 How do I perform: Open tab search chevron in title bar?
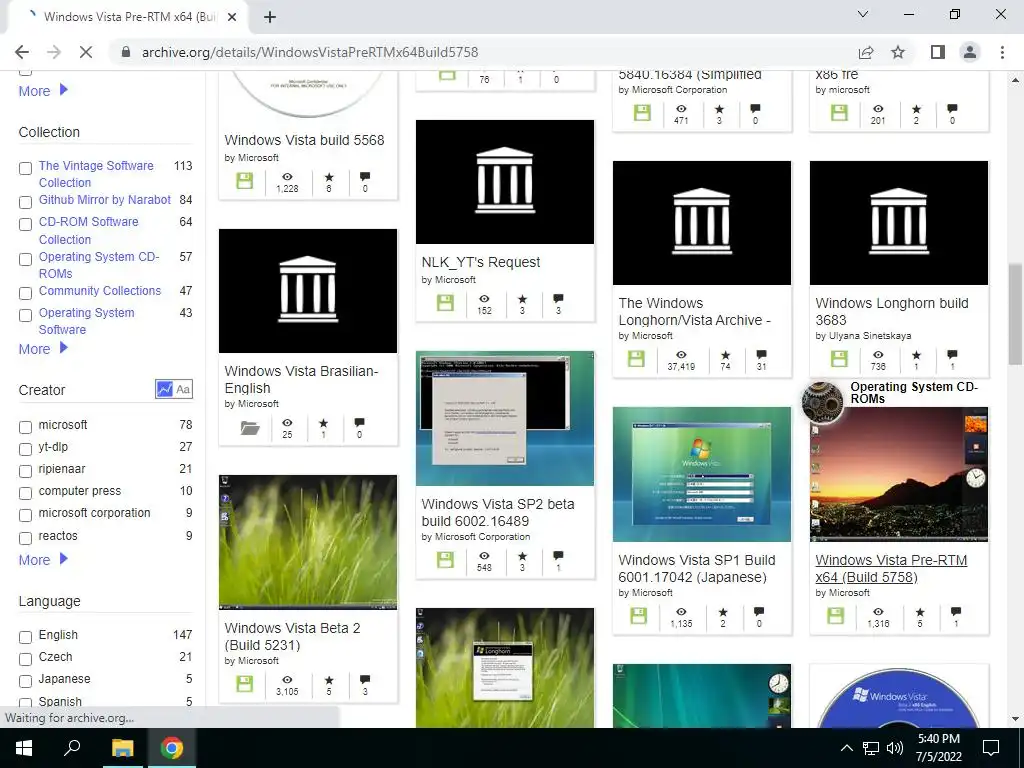click(x=863, y=14)
